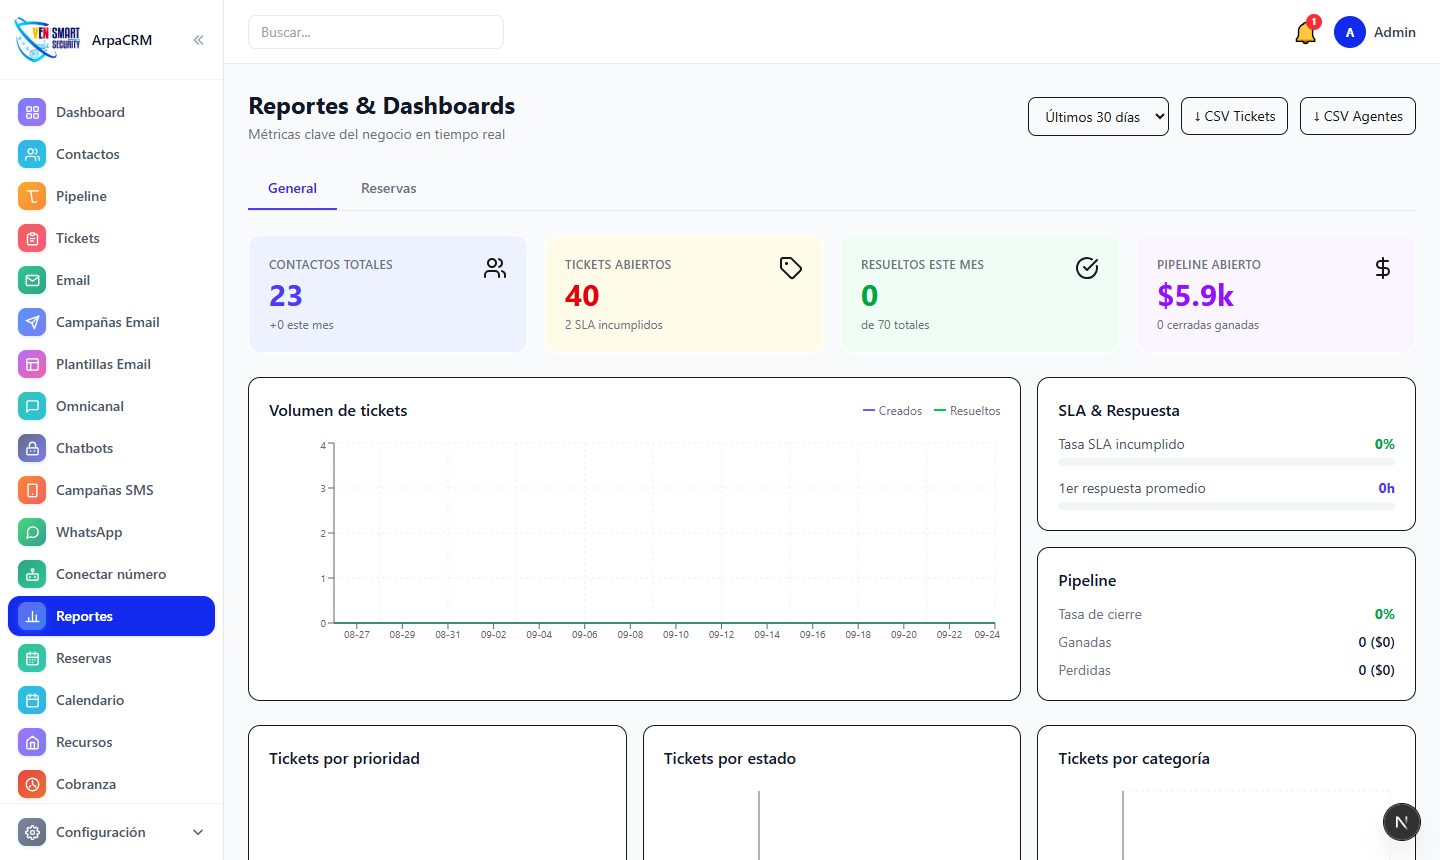Viewport: 1440px width, 860px height.
Task: Toggle the Creados series in chart legend
Action: [892, 411]
